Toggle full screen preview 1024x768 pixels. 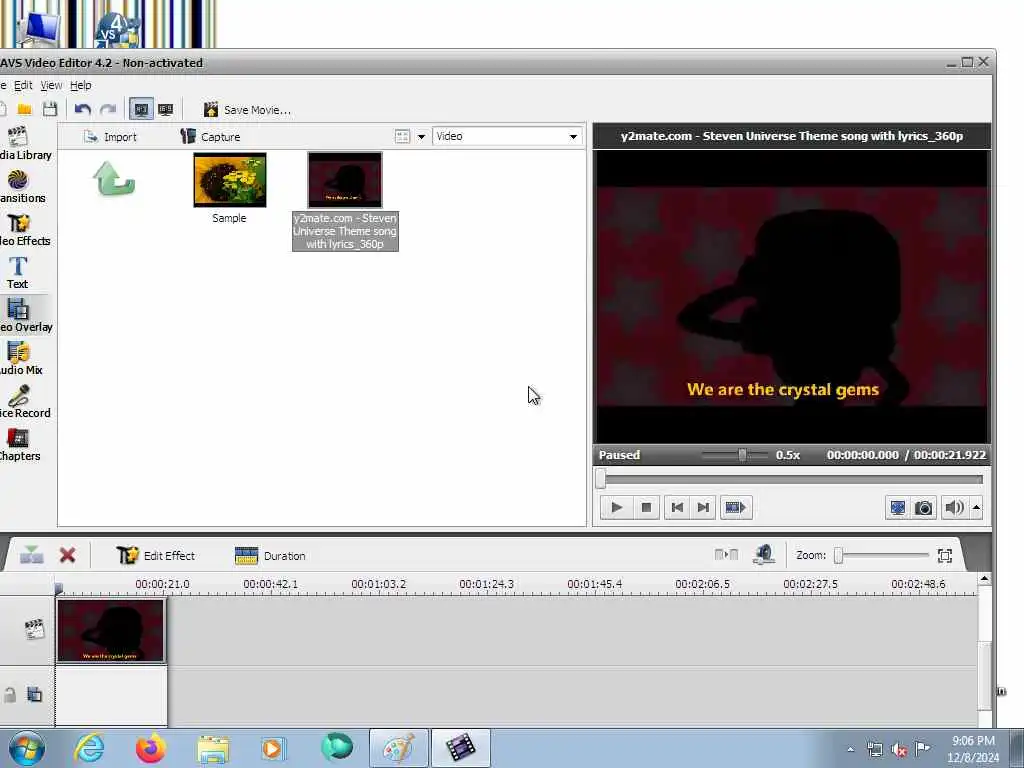pos(898,507)
